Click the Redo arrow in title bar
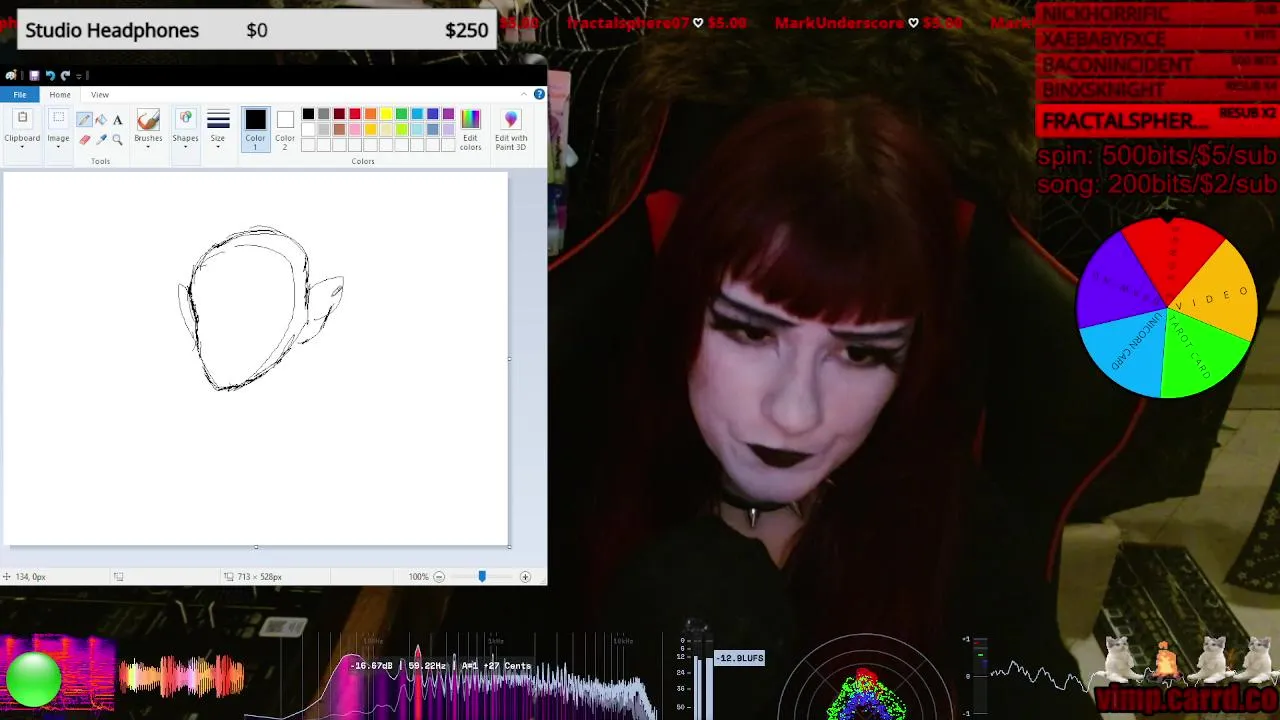Screen dimensions: 1280x720 pos(65,75)
